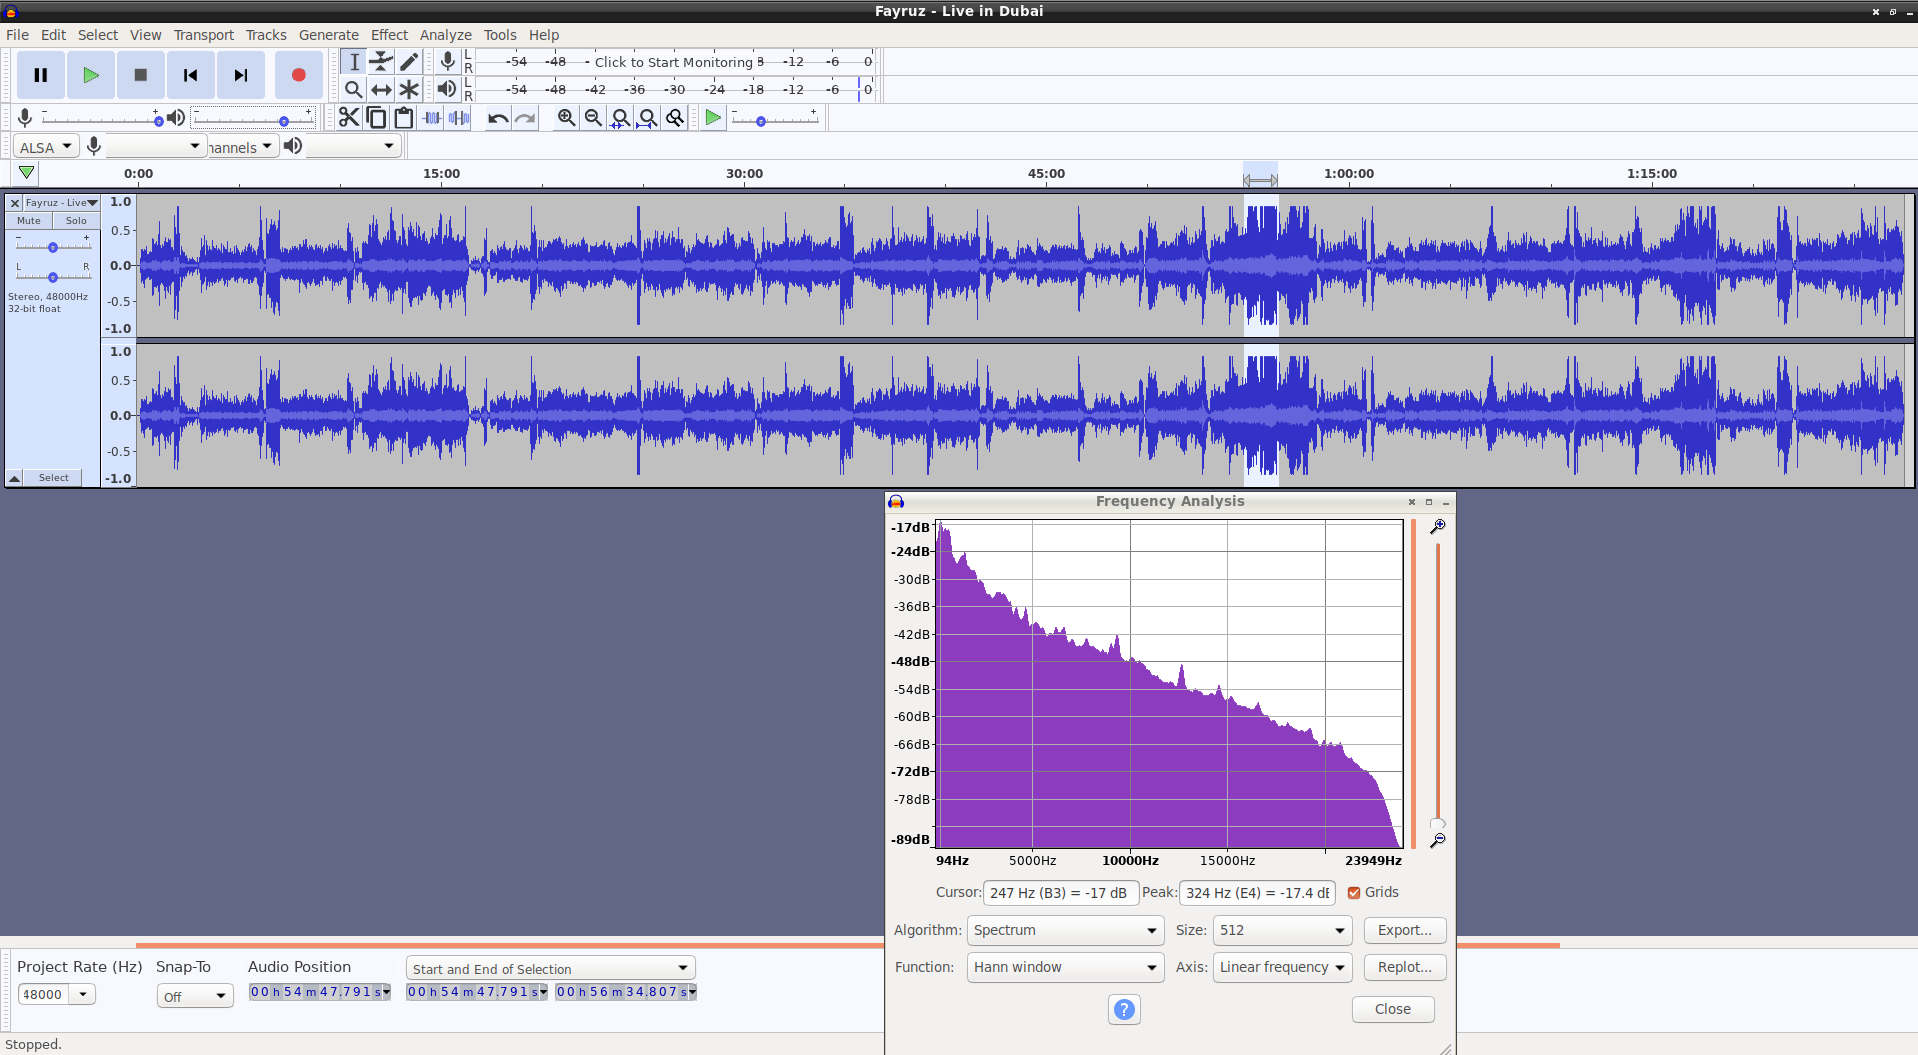The width and height of the screenshot is (1918, 1055).
Task: Open the Transport menu
Action: coord(204,35)
